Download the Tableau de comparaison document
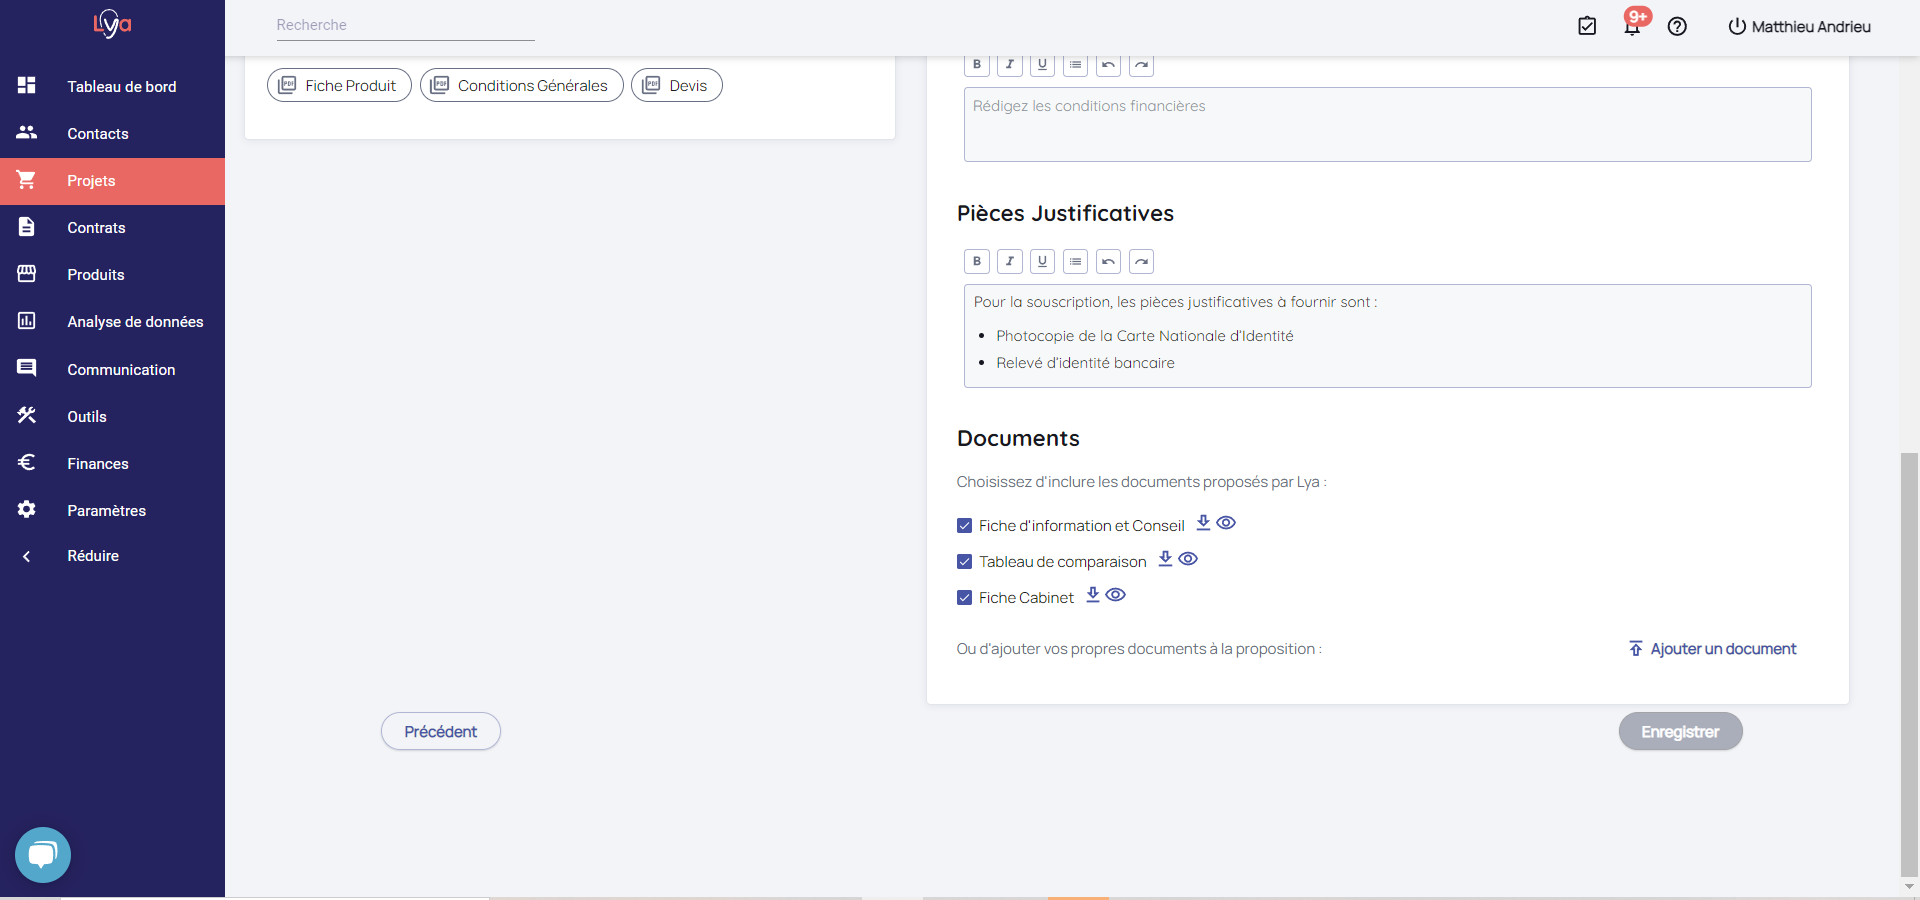 click(x=1165, y=559)
